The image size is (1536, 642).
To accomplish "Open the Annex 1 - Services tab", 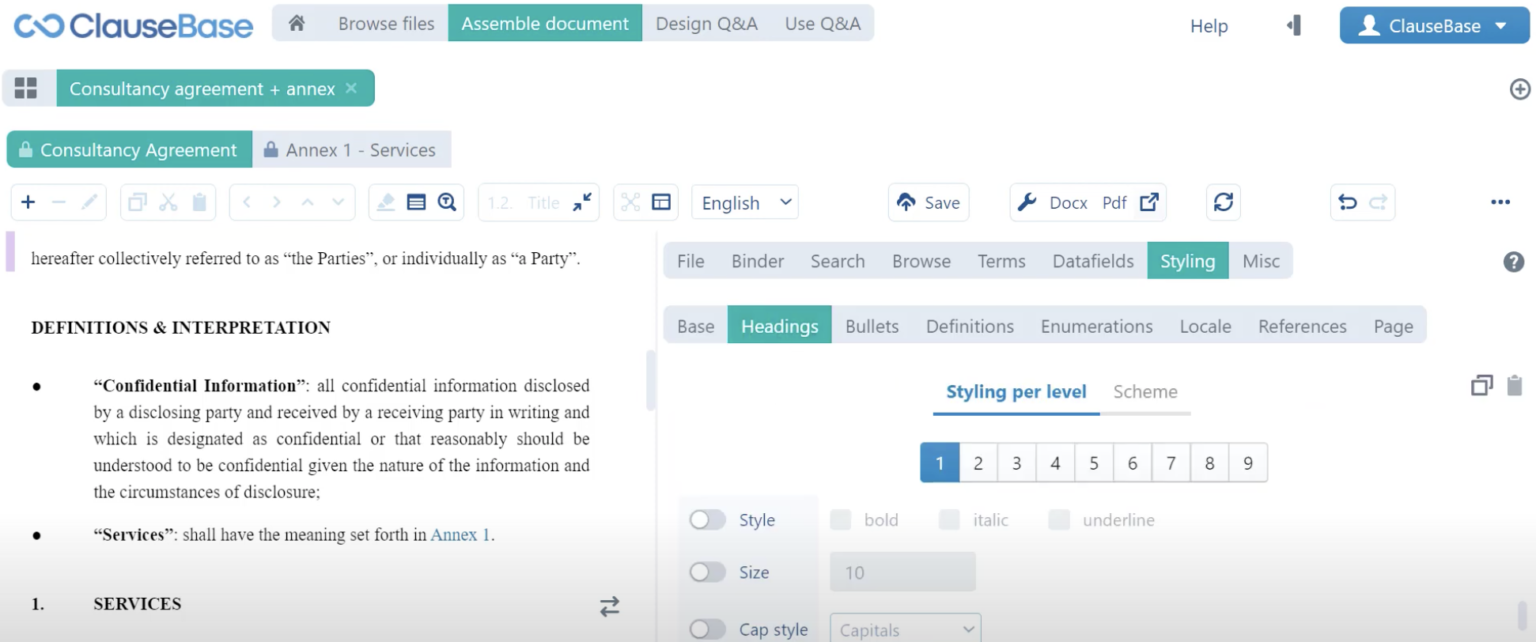I will (351, 150).
